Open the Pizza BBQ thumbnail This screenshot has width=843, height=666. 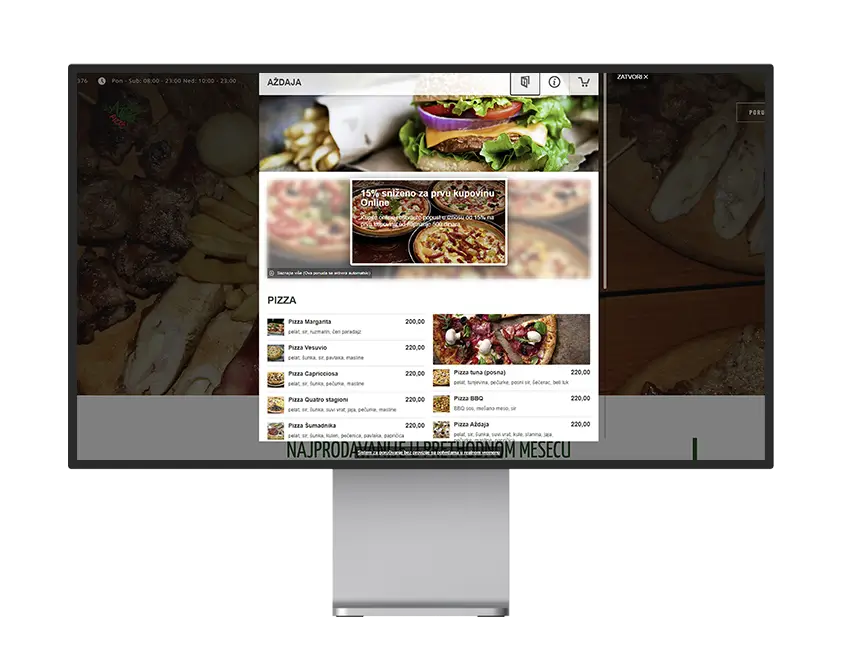tap(441, 403)
